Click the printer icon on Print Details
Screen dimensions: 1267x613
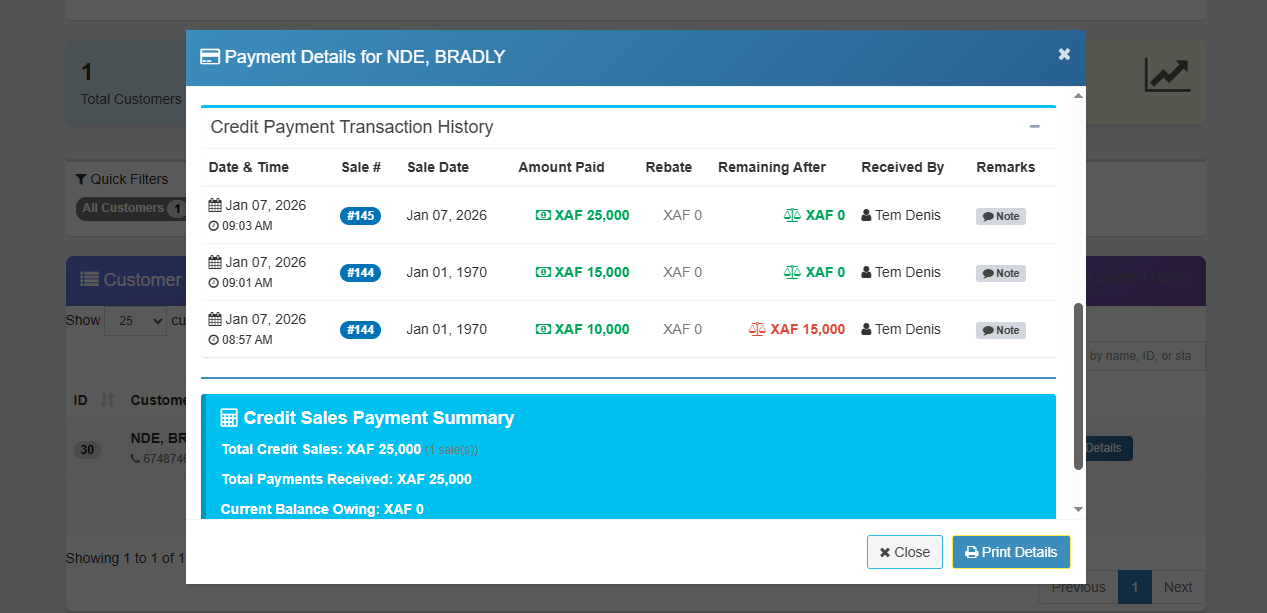point(971,551)
